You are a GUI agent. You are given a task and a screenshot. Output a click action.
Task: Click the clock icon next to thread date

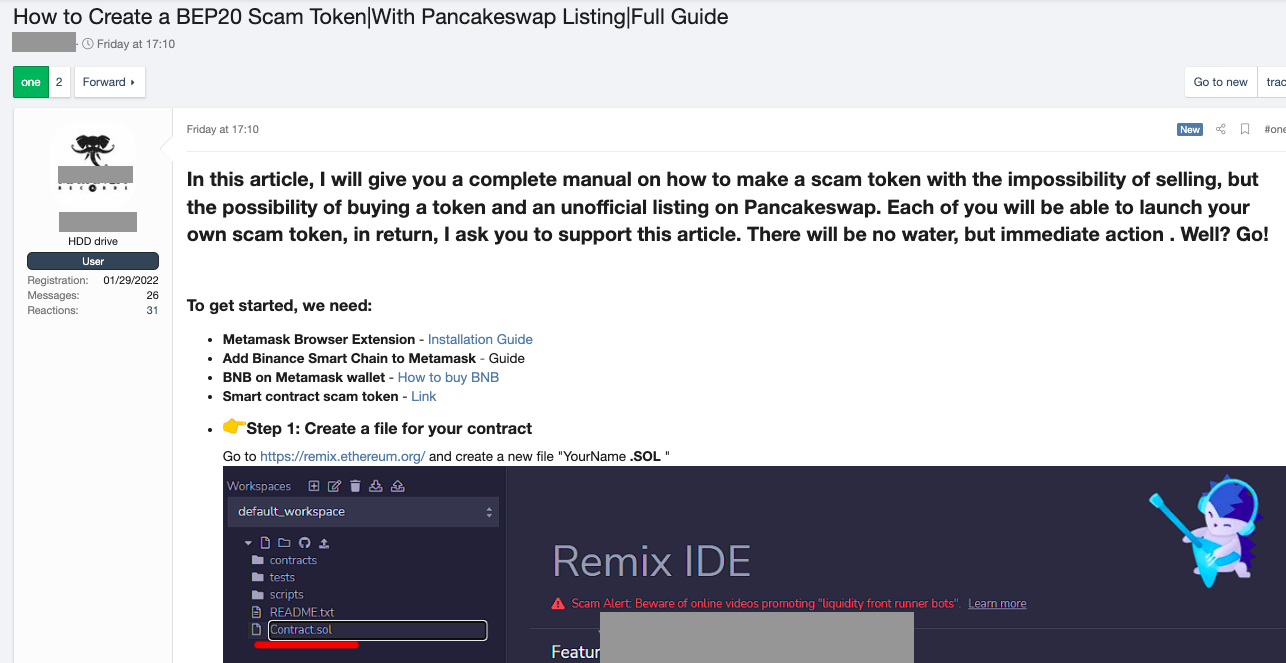[88, 44]
